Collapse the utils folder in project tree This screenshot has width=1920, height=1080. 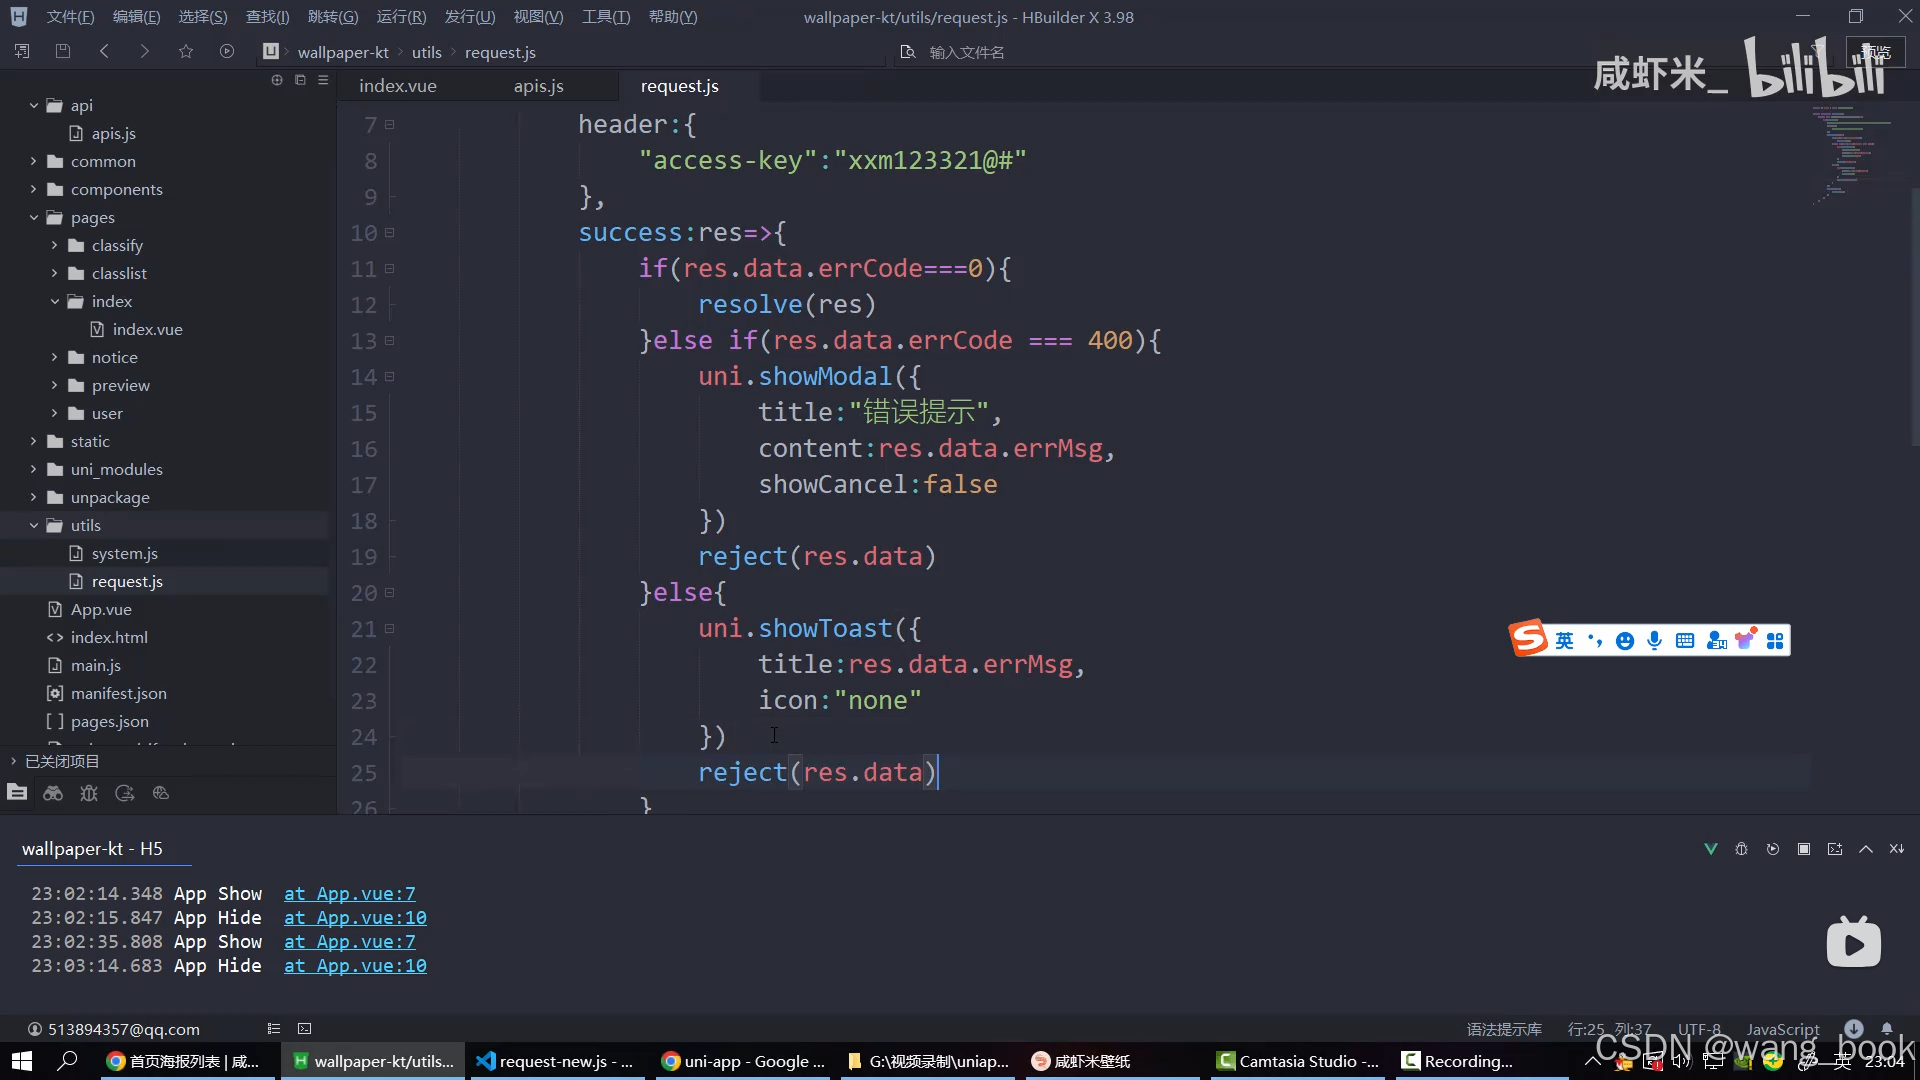pos(33,525)
